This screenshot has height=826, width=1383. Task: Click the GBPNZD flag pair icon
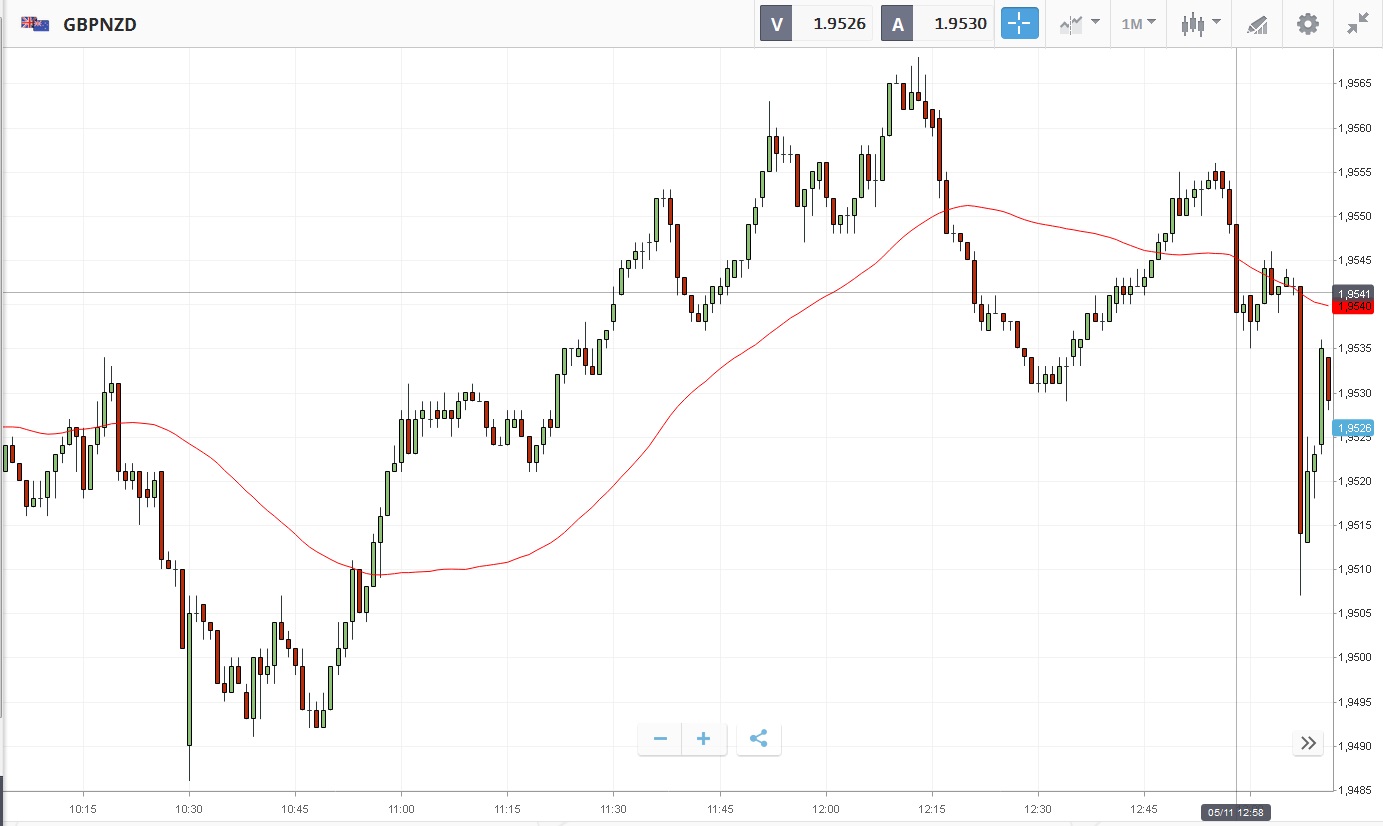click(x=36, y=24)
